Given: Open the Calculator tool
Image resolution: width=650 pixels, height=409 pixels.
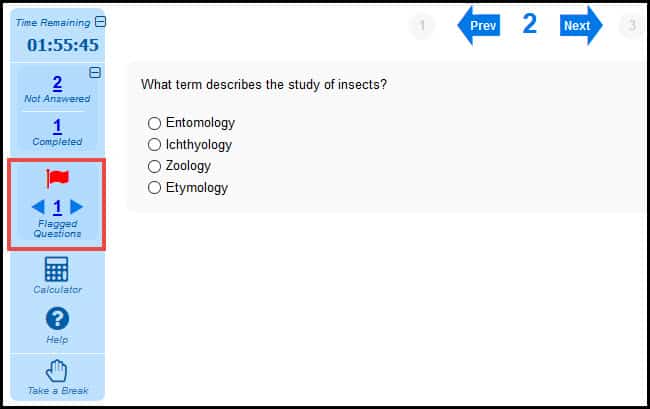Looking at the screenshot, I should coord(57,269).
